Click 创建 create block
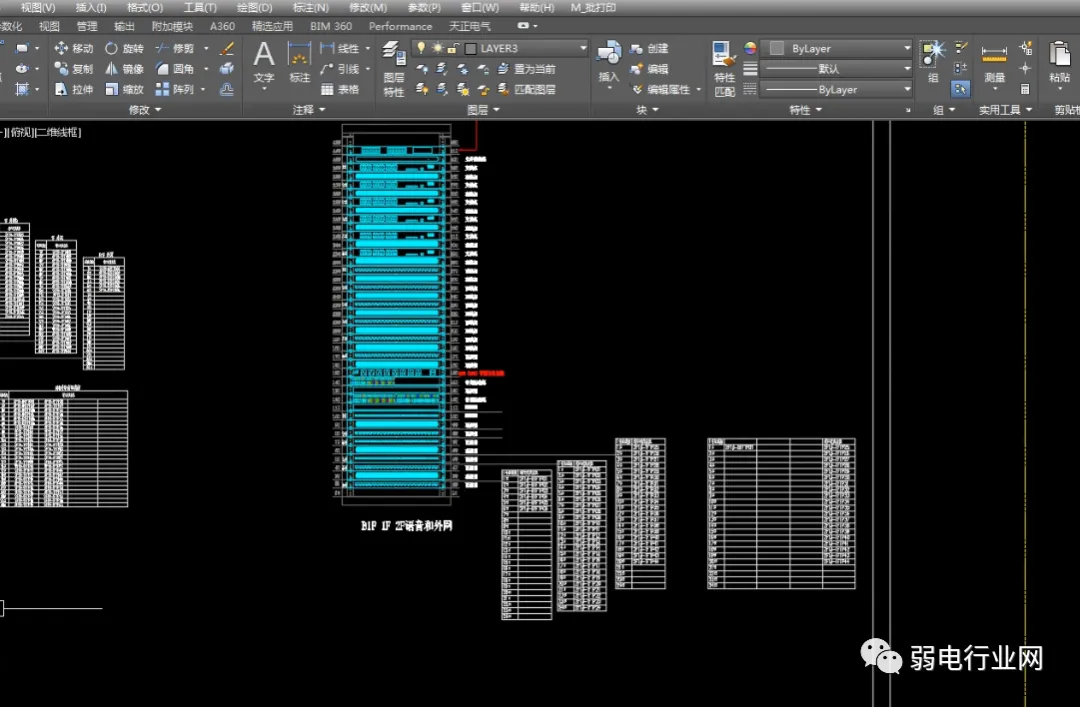The height and width of the screenshot is (707, 1080). [649, 48]
